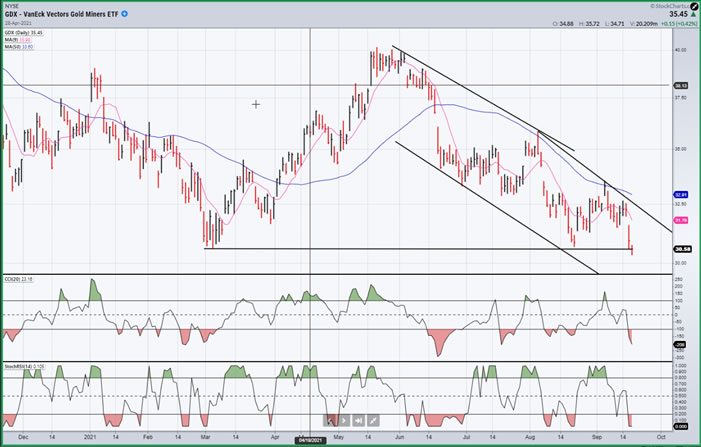701x447 pixels.
Task: Open the annotation pencil icon near the StockCharts watermark
Action: 694,6
